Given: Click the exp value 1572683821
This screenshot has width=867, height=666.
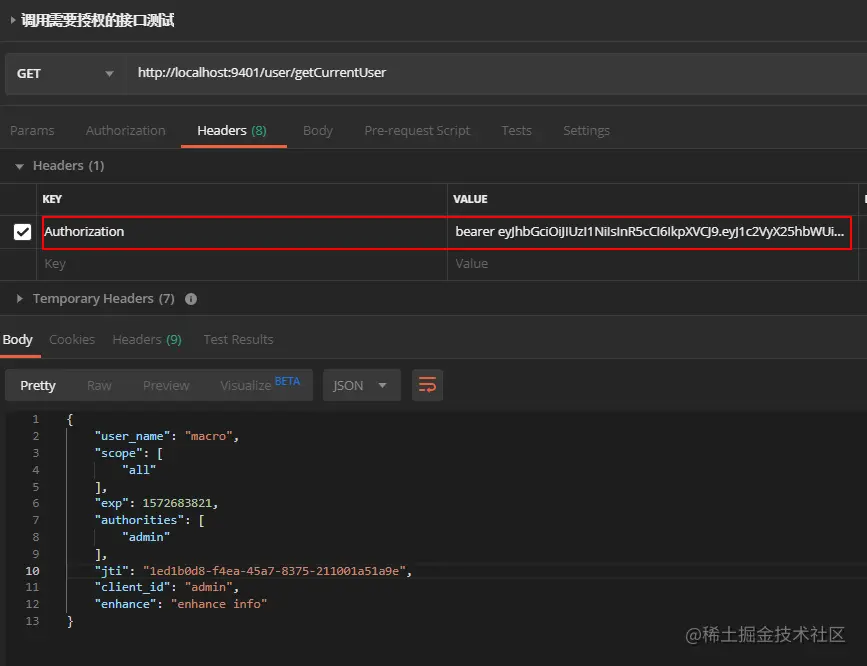Looking at the screenshot, I should [x=177, y=503].
